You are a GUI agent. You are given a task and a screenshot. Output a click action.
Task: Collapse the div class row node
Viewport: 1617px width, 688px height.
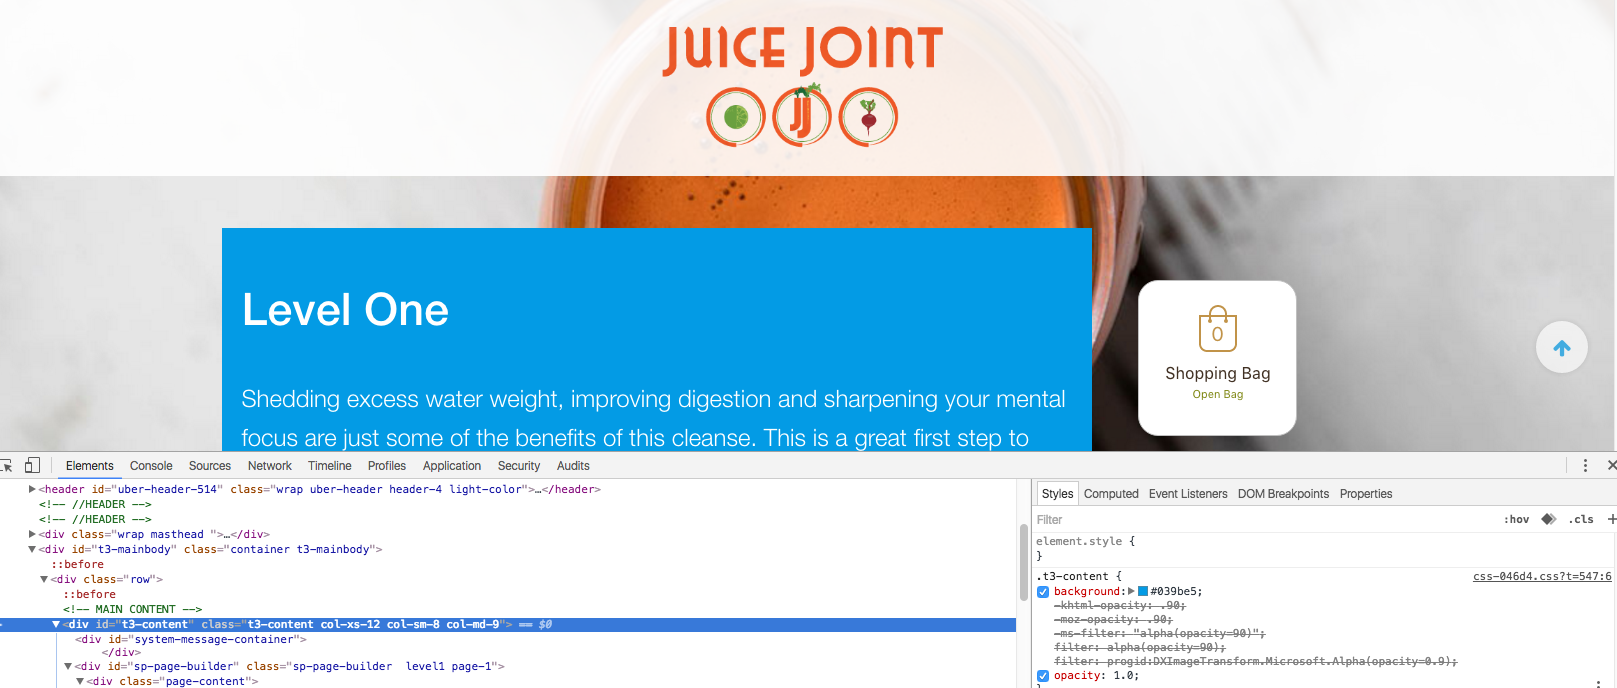click(44, 579)
